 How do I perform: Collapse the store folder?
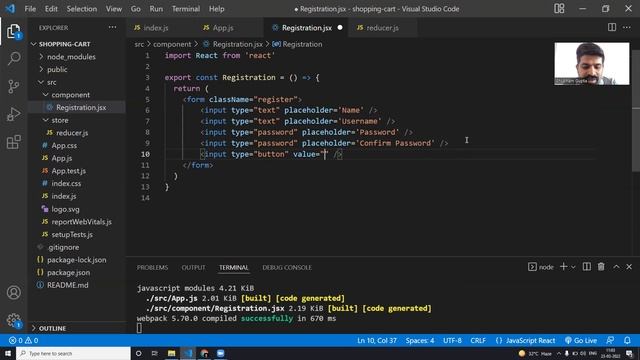[60, 120]
